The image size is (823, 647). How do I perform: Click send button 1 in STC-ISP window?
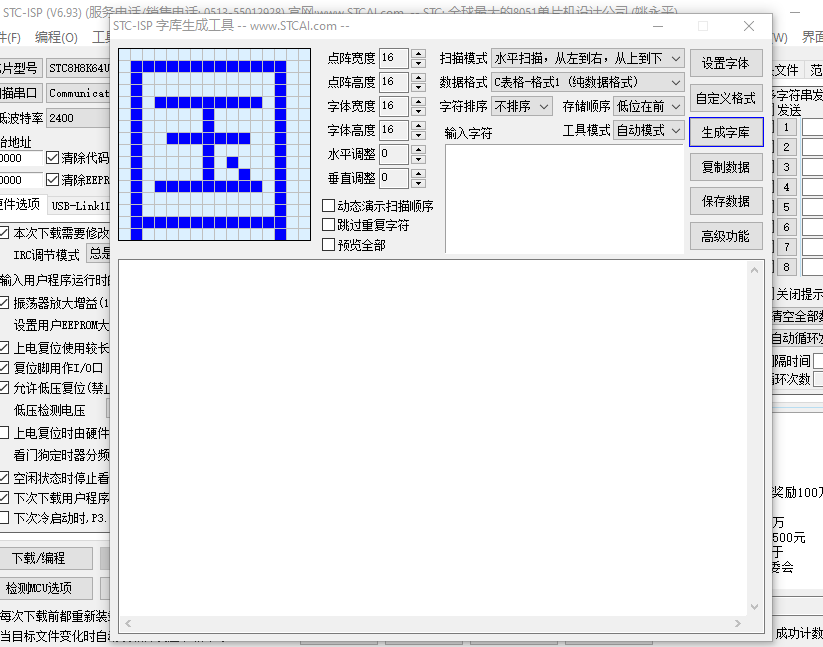pyautogui.click(x=786, y=127)
